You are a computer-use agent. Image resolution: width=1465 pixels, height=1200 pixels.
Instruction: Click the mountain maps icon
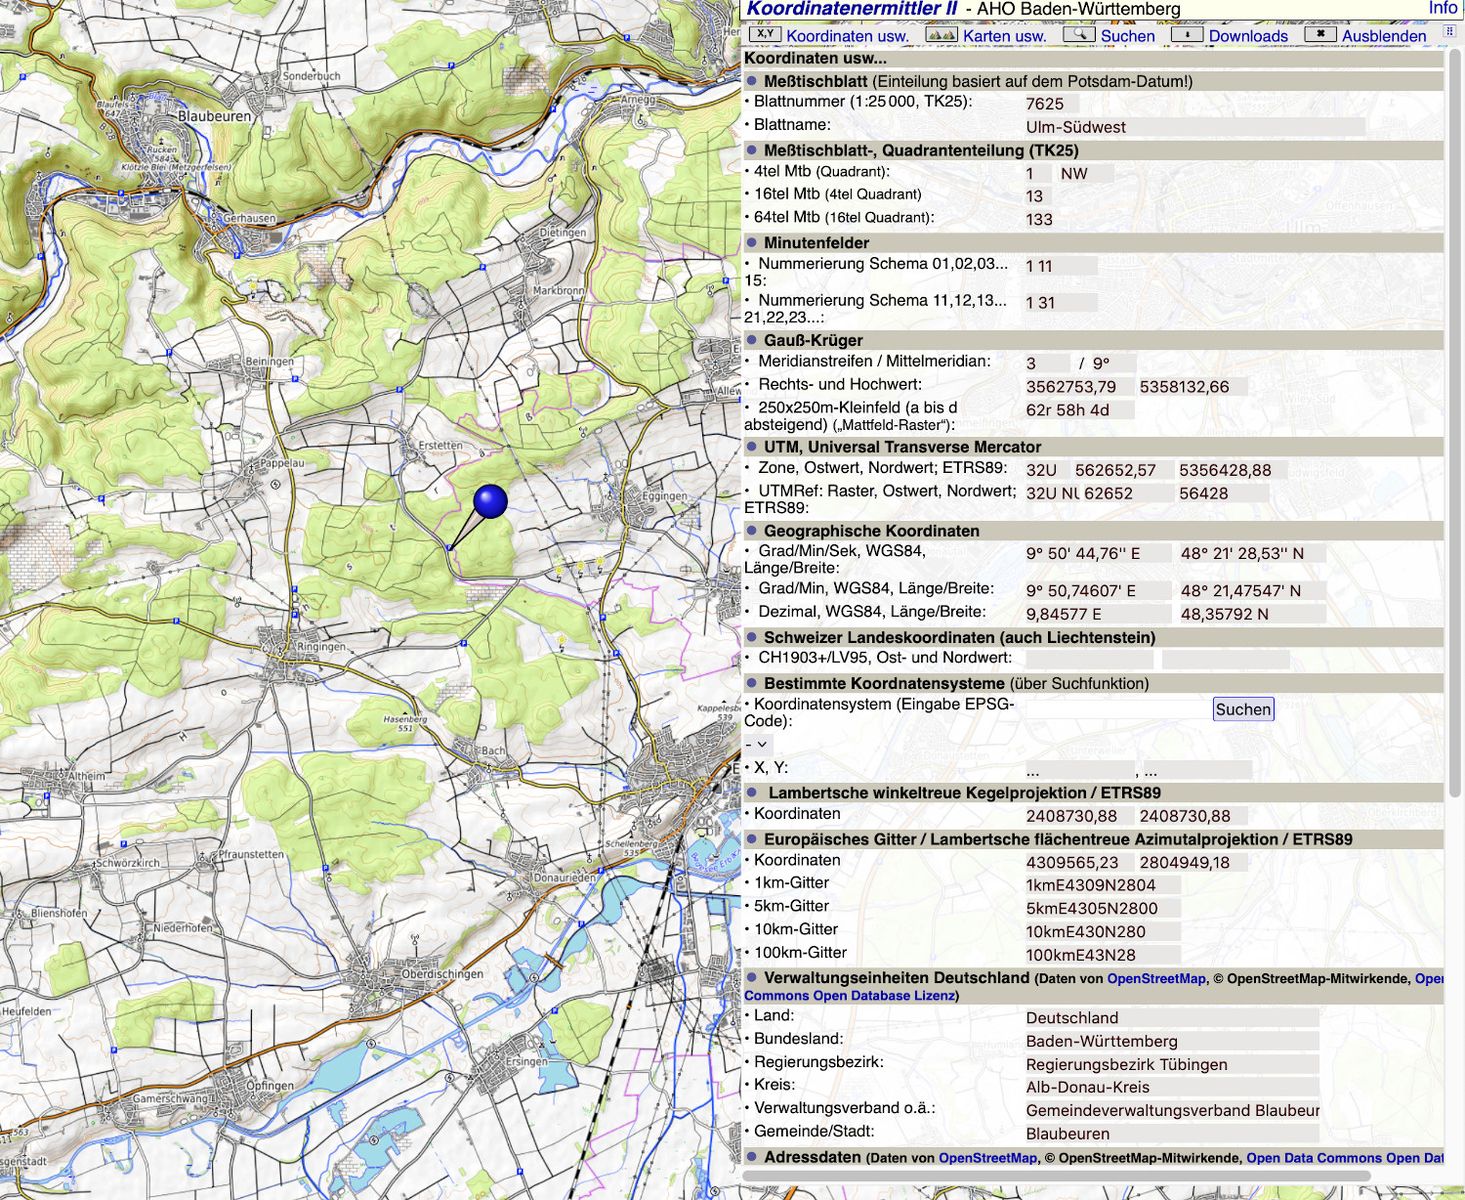(941, 34)
